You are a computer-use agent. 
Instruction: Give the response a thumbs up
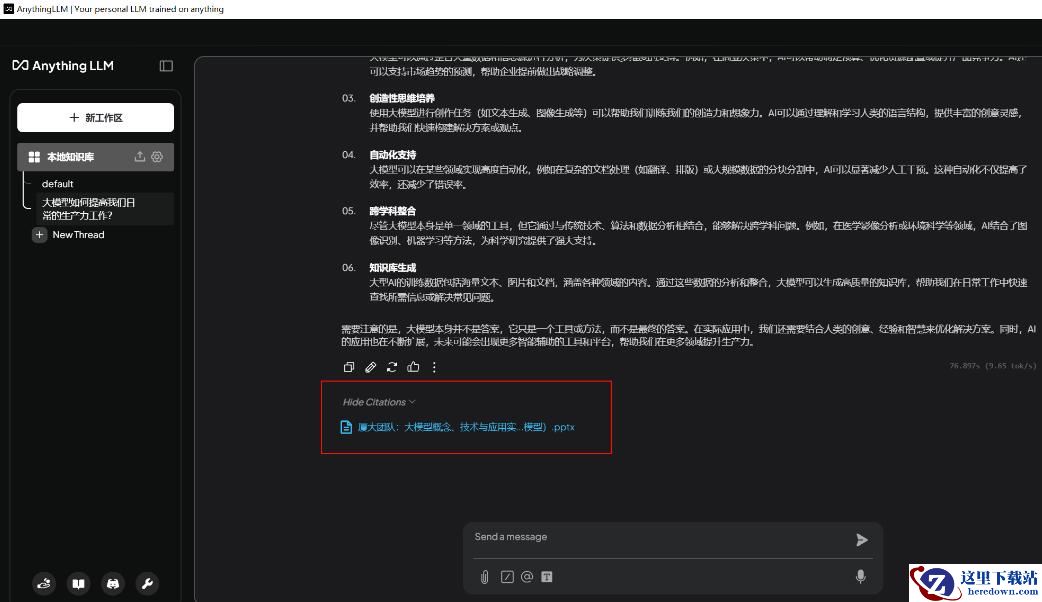click(x=413, y=367)
